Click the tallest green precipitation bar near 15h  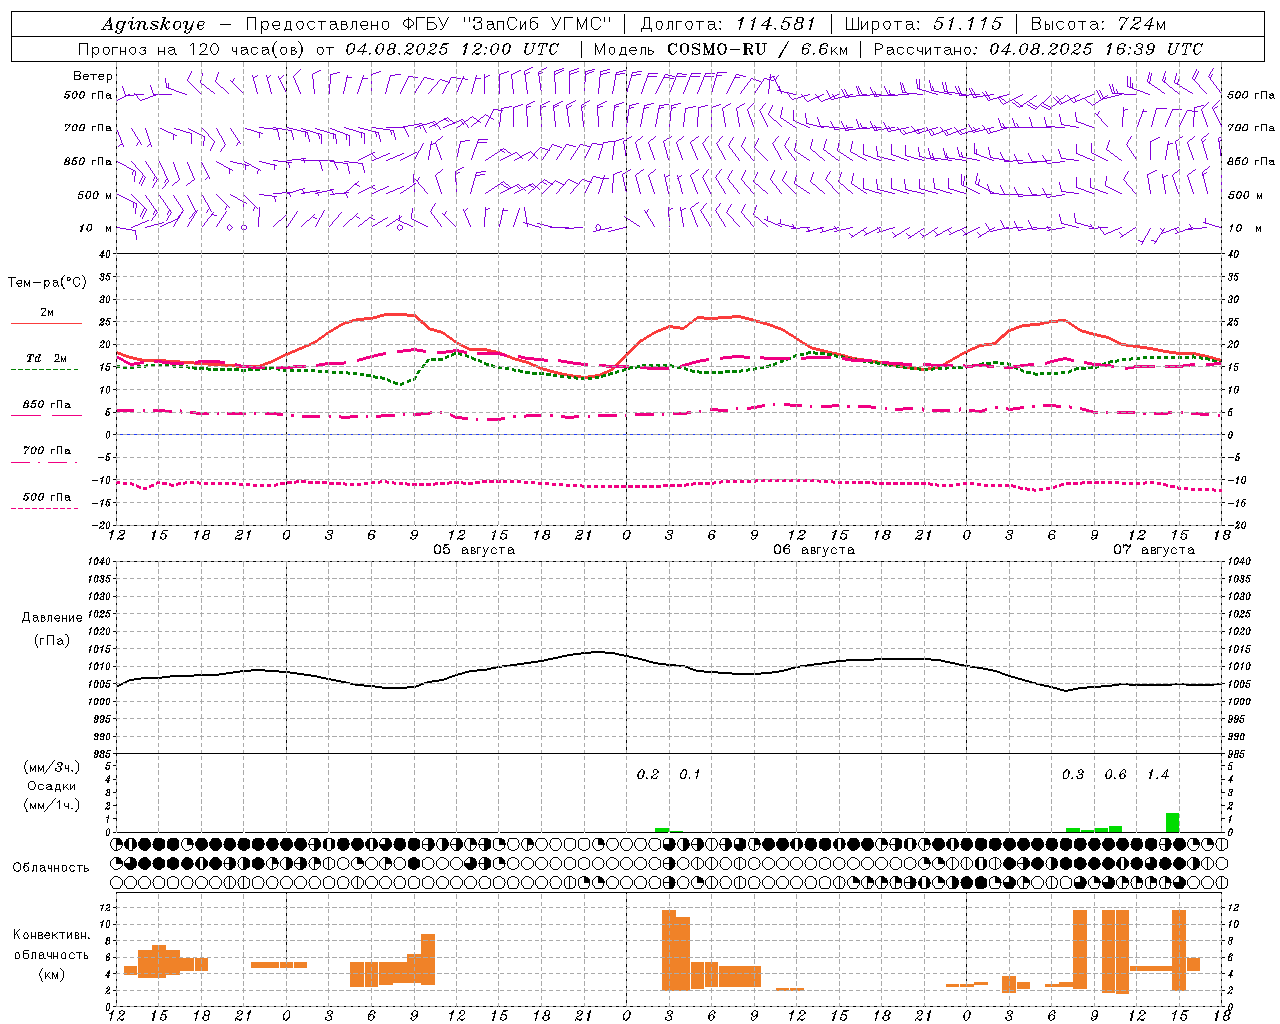[x=1172, y=822]
